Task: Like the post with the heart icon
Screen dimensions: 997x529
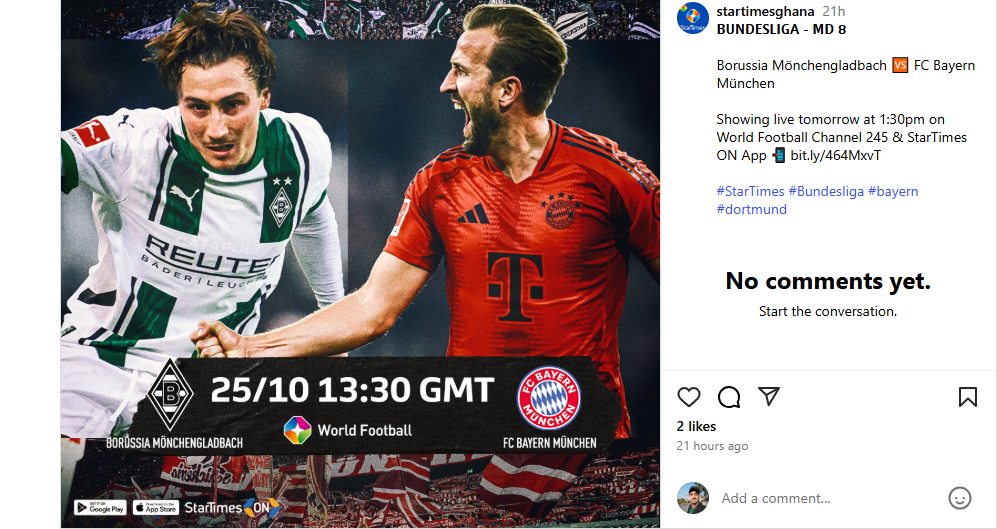Action: (x=689, y=397)
